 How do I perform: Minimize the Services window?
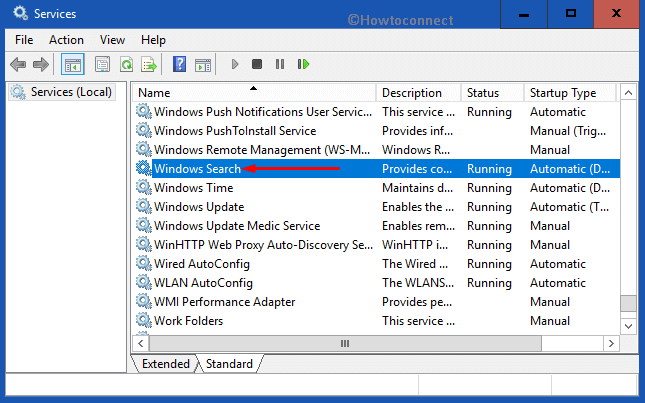(x=524, y=14)
